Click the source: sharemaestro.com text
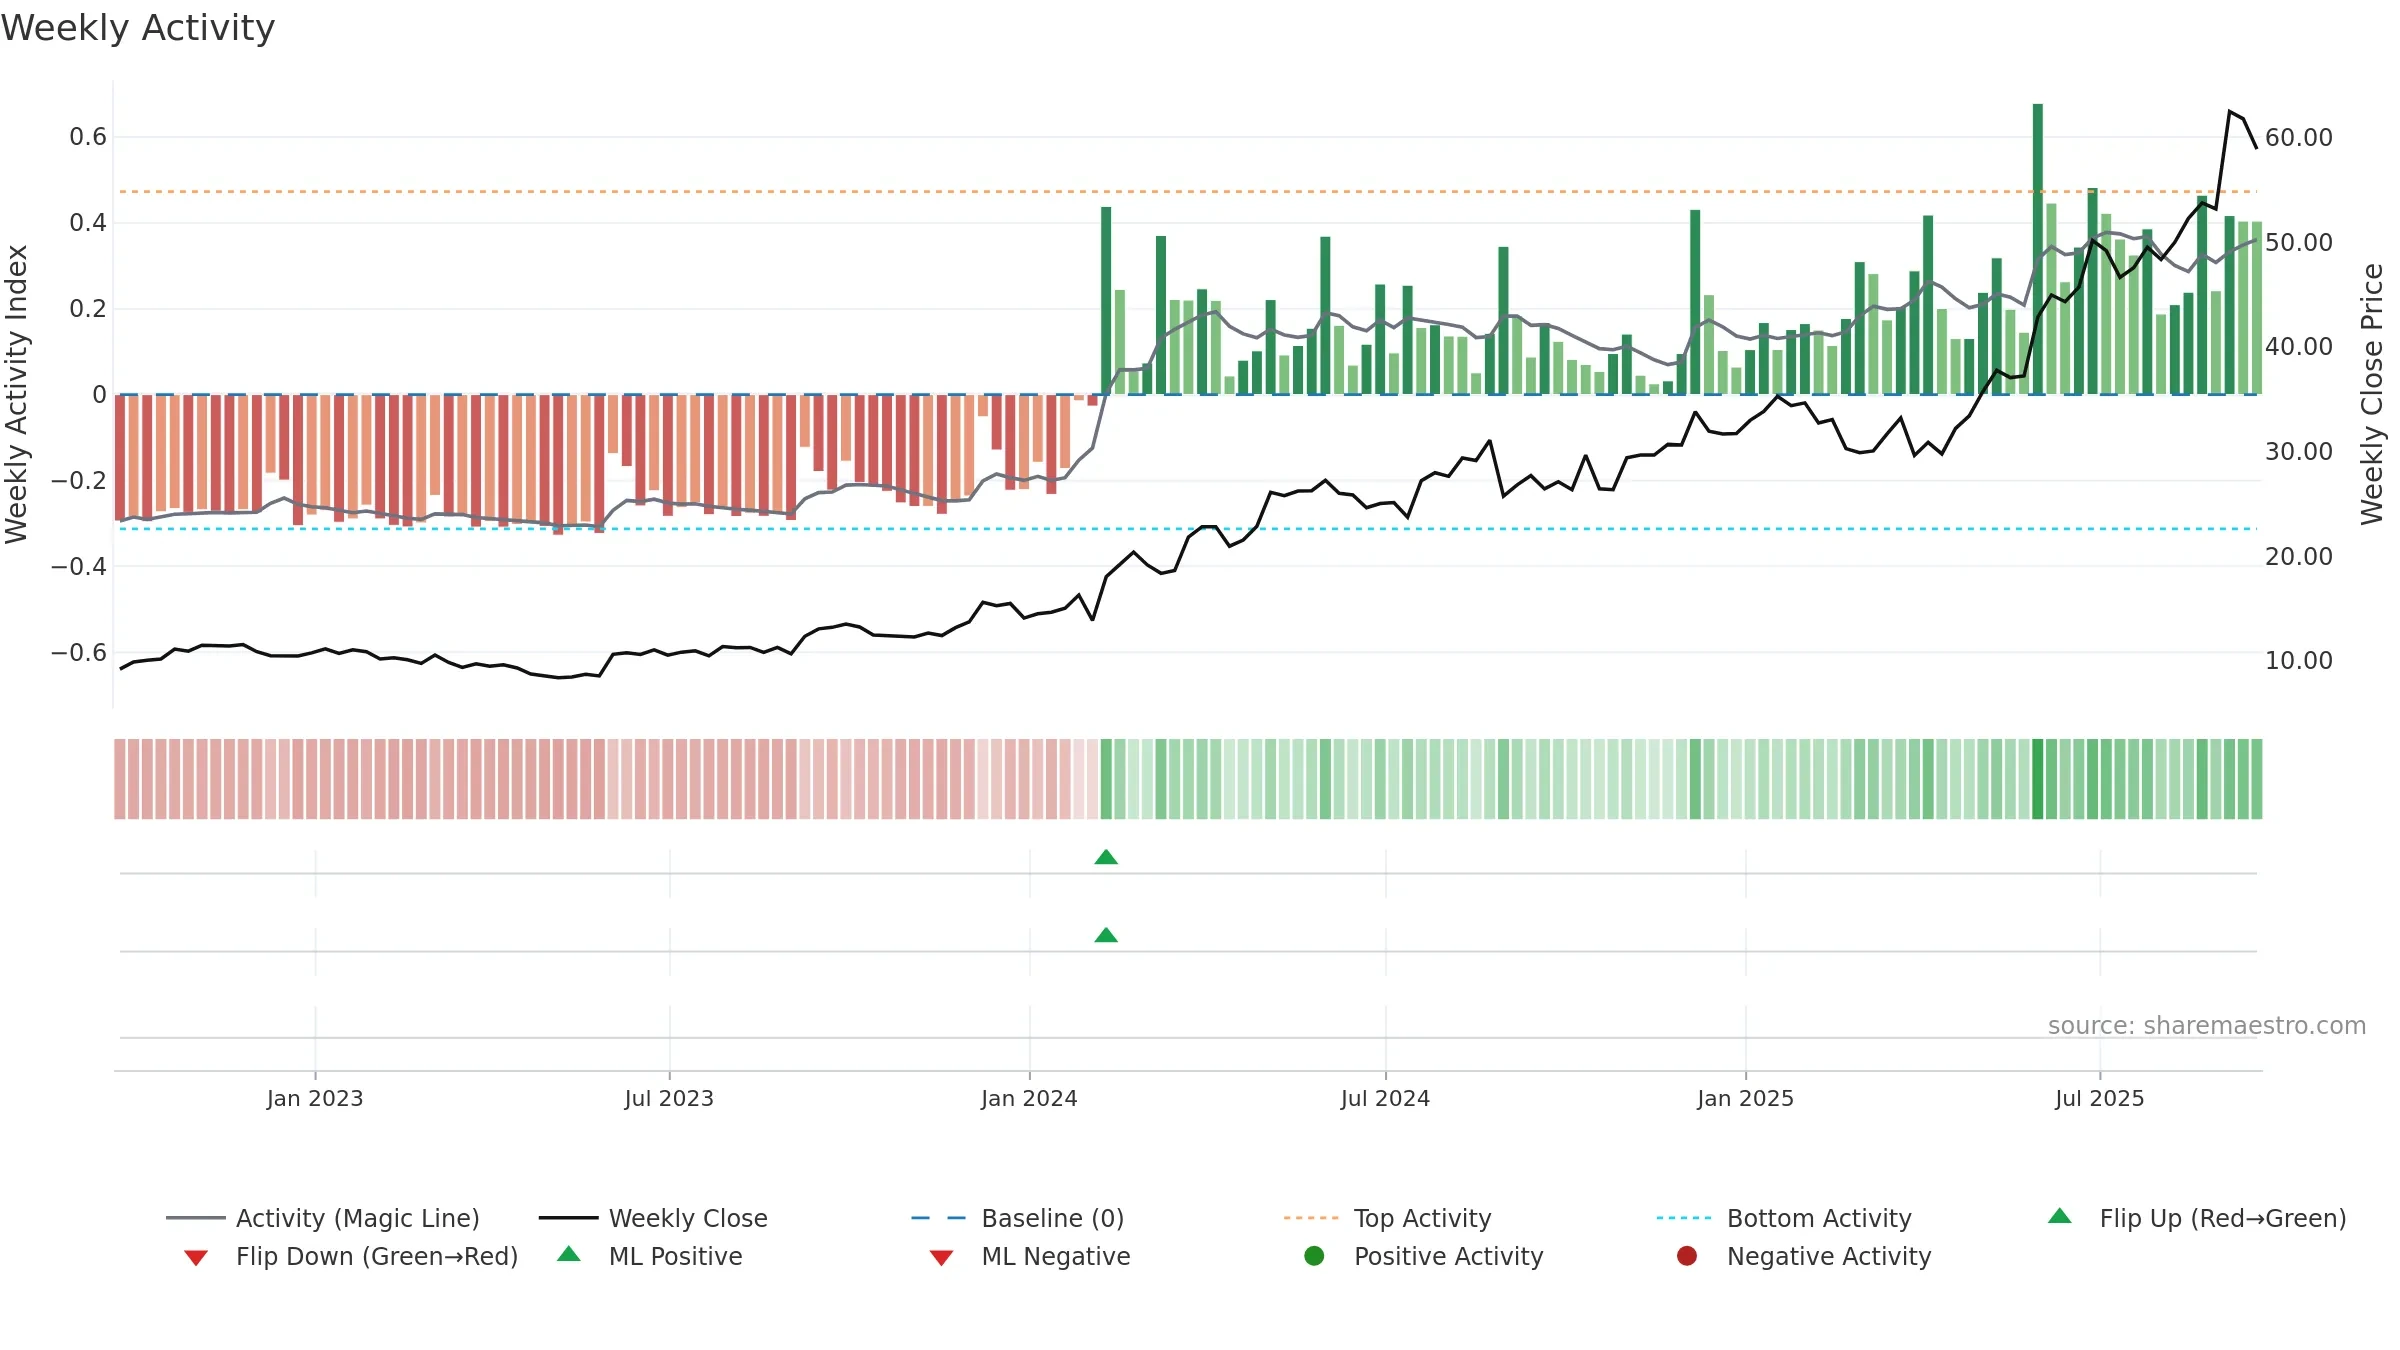The width and height of the screenshot is (2400, 1350). (x=2207, y=1025)
